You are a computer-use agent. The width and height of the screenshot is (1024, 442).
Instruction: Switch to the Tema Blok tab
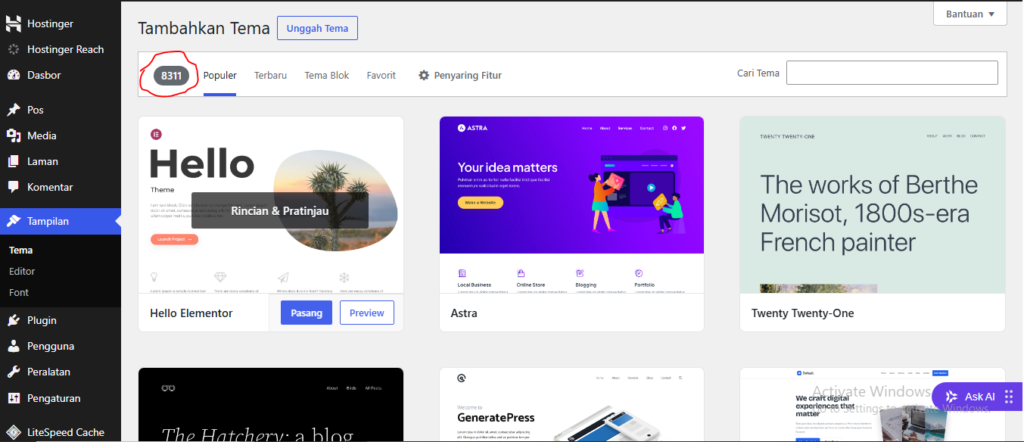pyautogui.click(x=327, y=75)
